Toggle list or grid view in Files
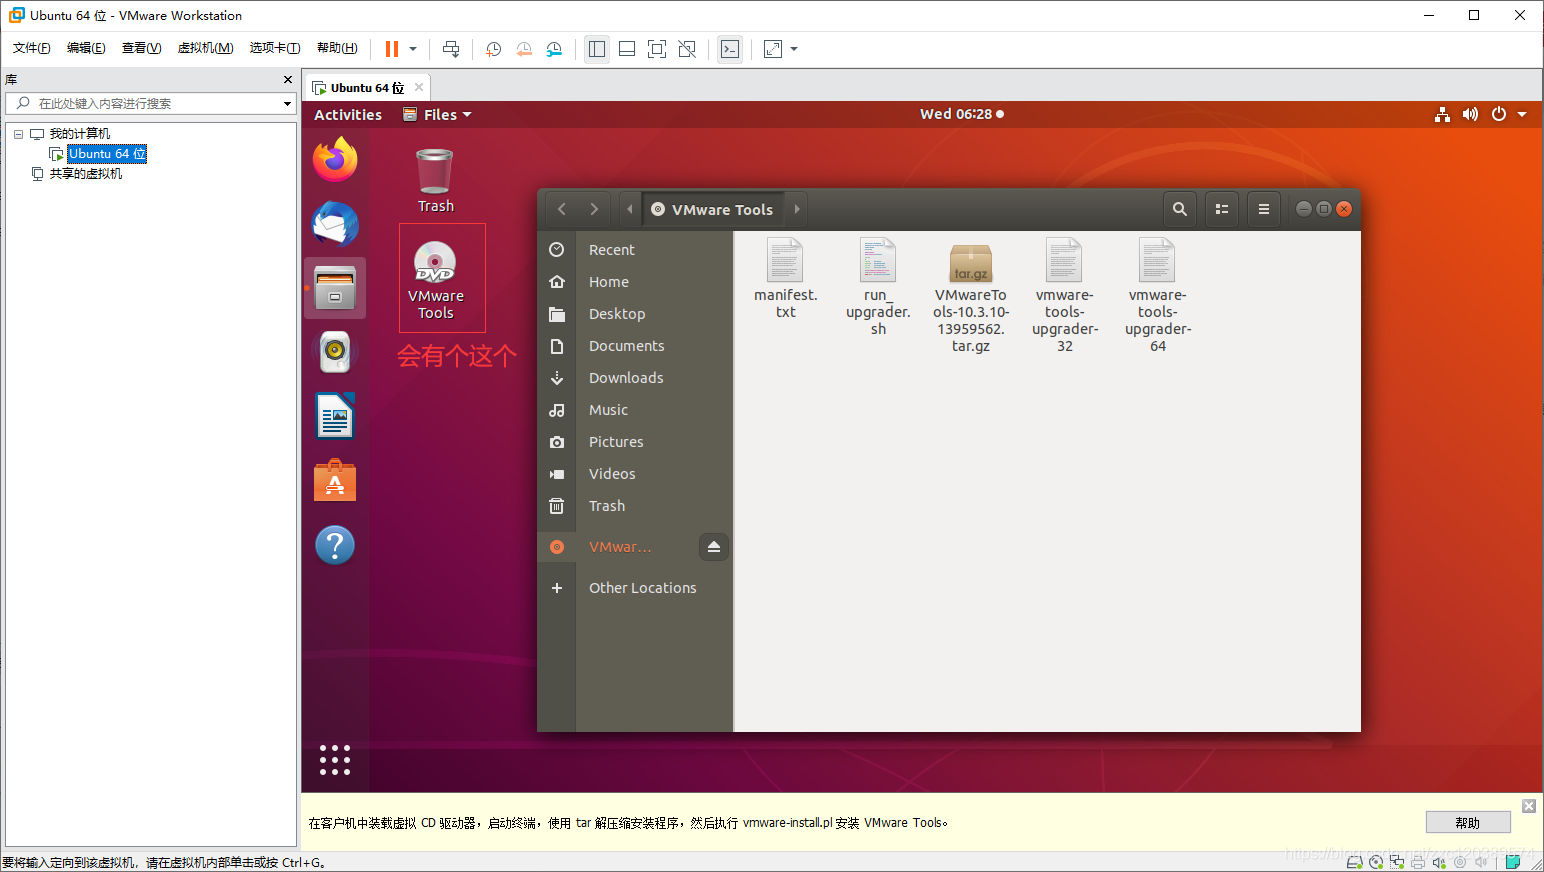Screen dimensions: 1544x872 tap(1222, 209)
